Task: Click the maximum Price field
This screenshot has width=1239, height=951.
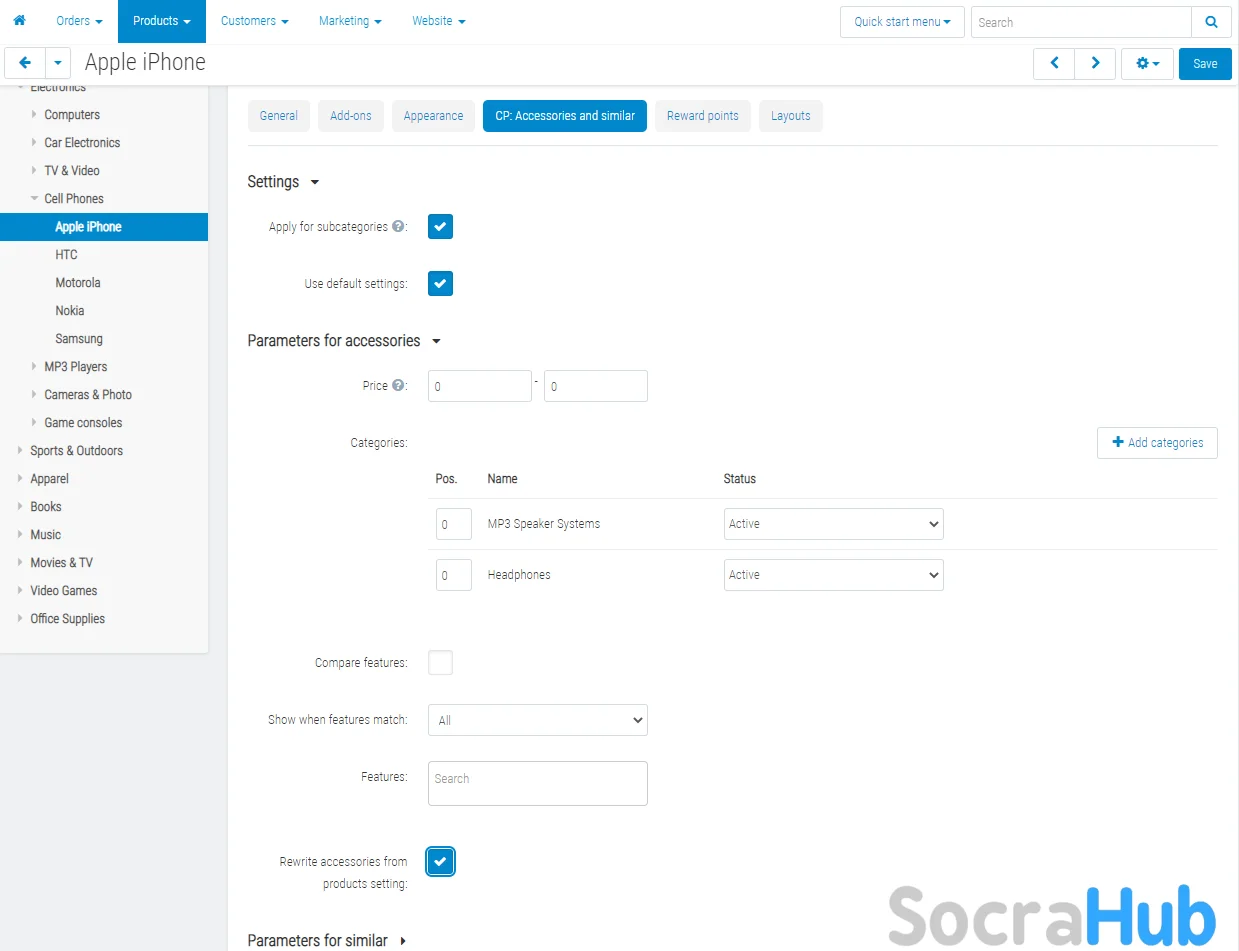Action: point(596,386)
